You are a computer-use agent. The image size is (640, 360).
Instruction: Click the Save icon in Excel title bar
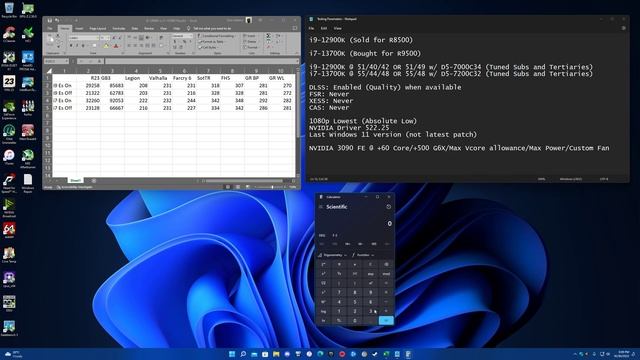[49, 20]
